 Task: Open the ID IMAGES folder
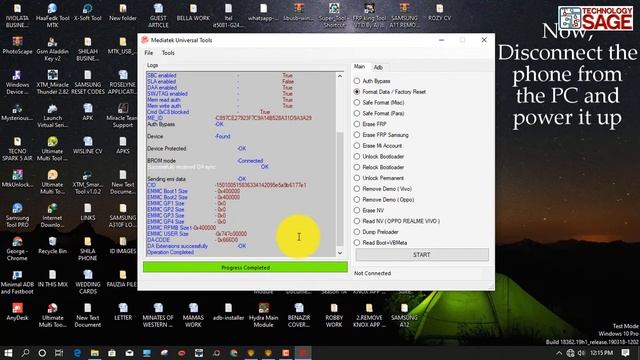pos(122,245)
